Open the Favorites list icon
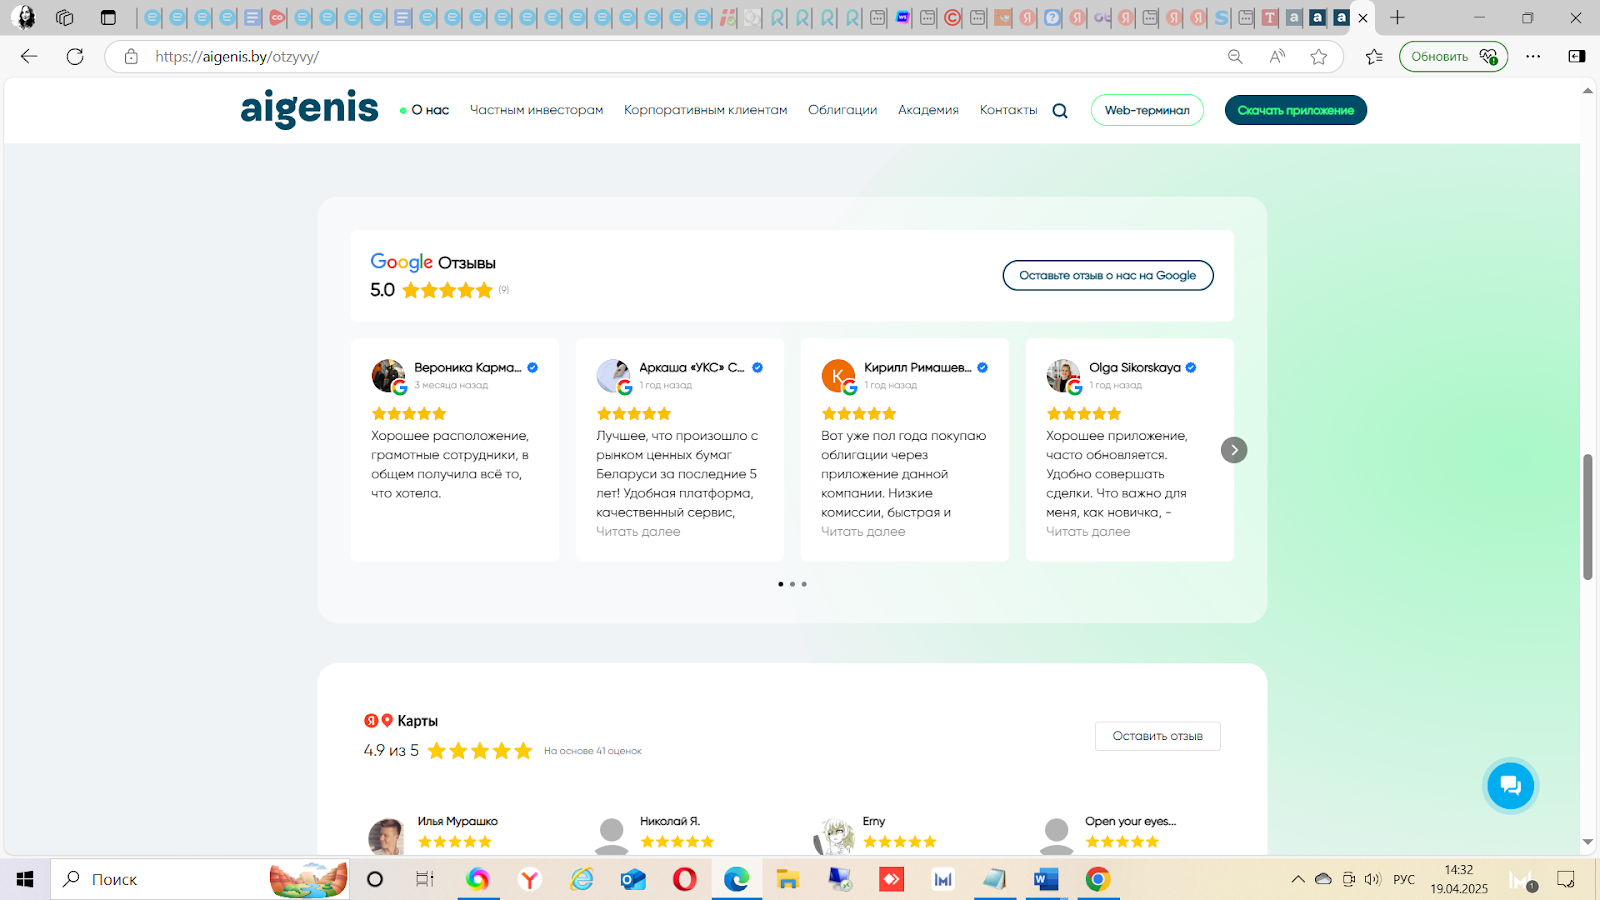1600x900 pixels. tap(1374, 57)
